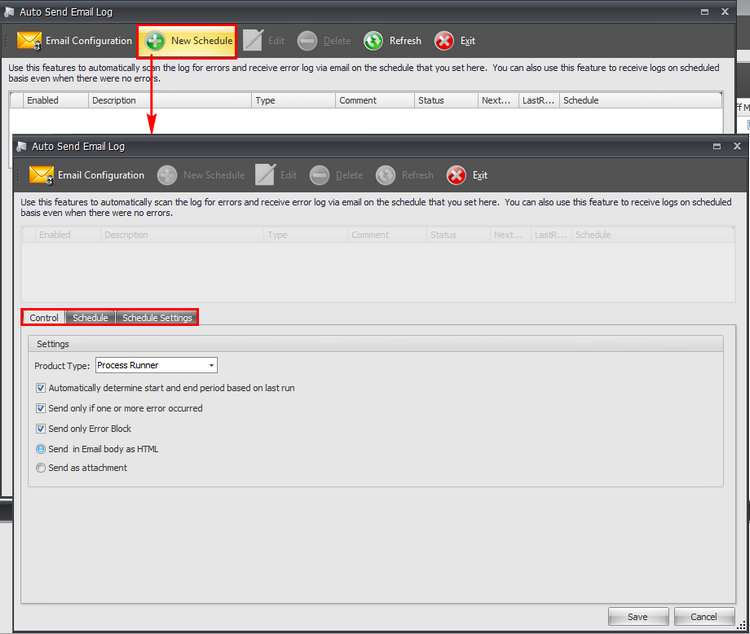This screenshot has width=750, height=634.
Task: Toggle the Send only Error Block checkbox
Action: pos(41,428)
